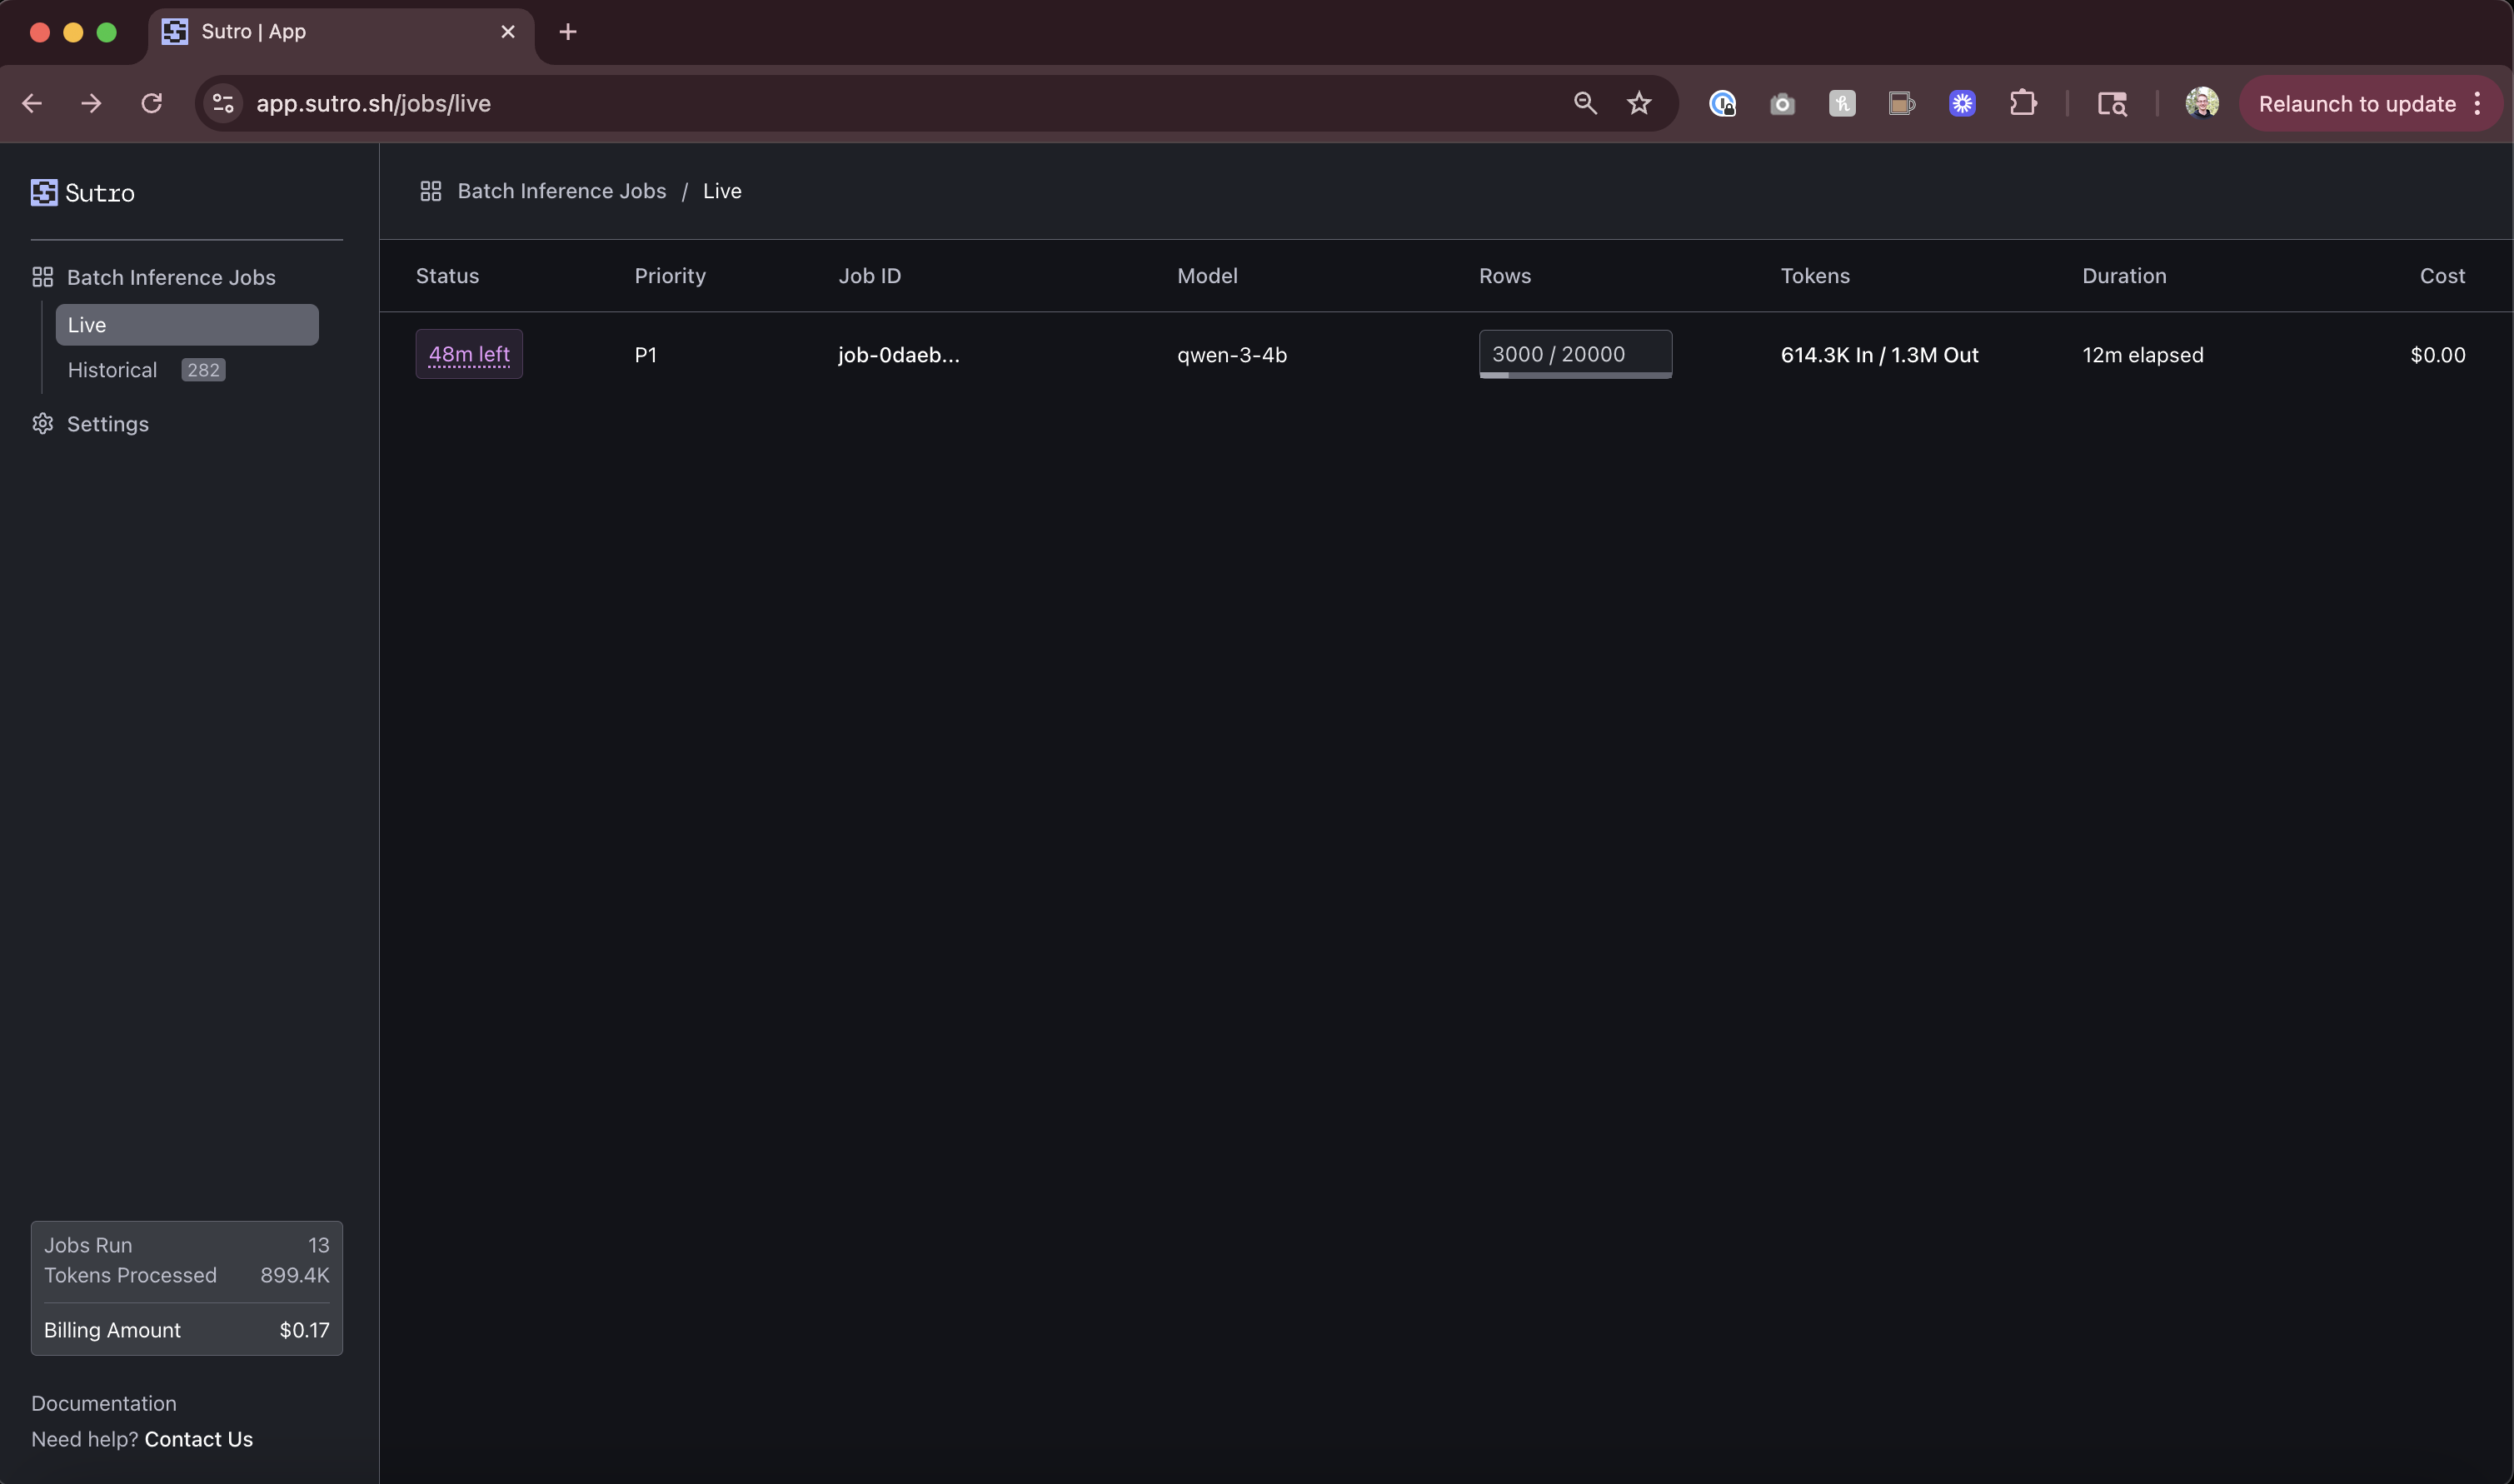The height and width of the screenshot is (1484, 2514).
Task: Click the gray square extension icon
Action: click(1842, 103)
